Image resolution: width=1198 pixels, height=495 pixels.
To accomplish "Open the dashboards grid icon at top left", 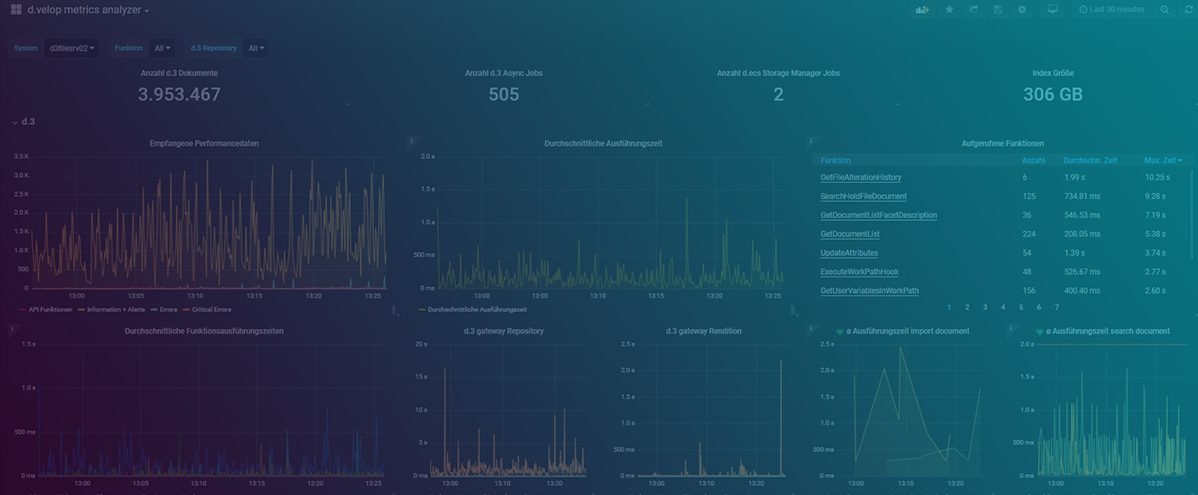I will [x=16, y=10].
